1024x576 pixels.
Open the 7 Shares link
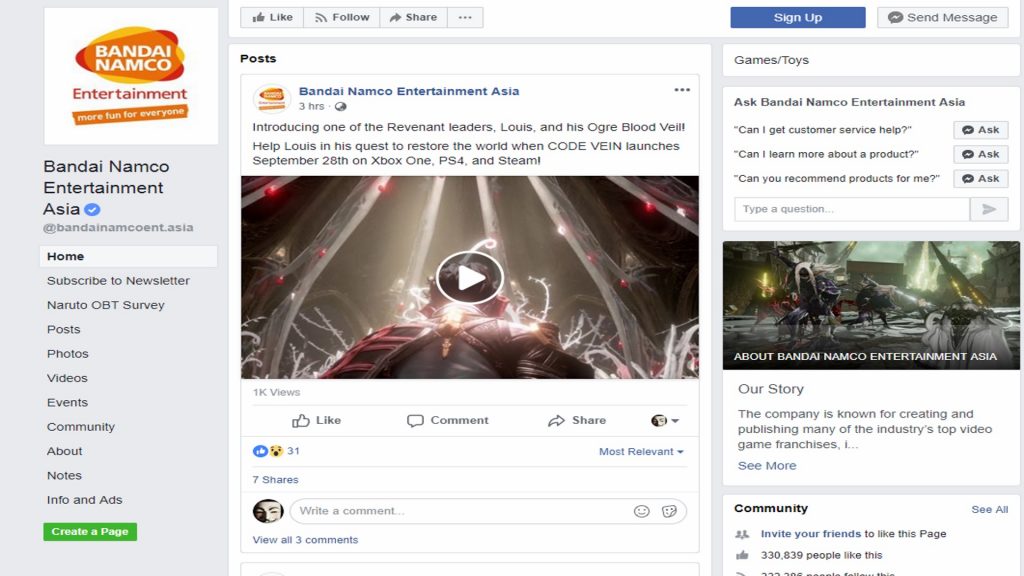point(275,479)
